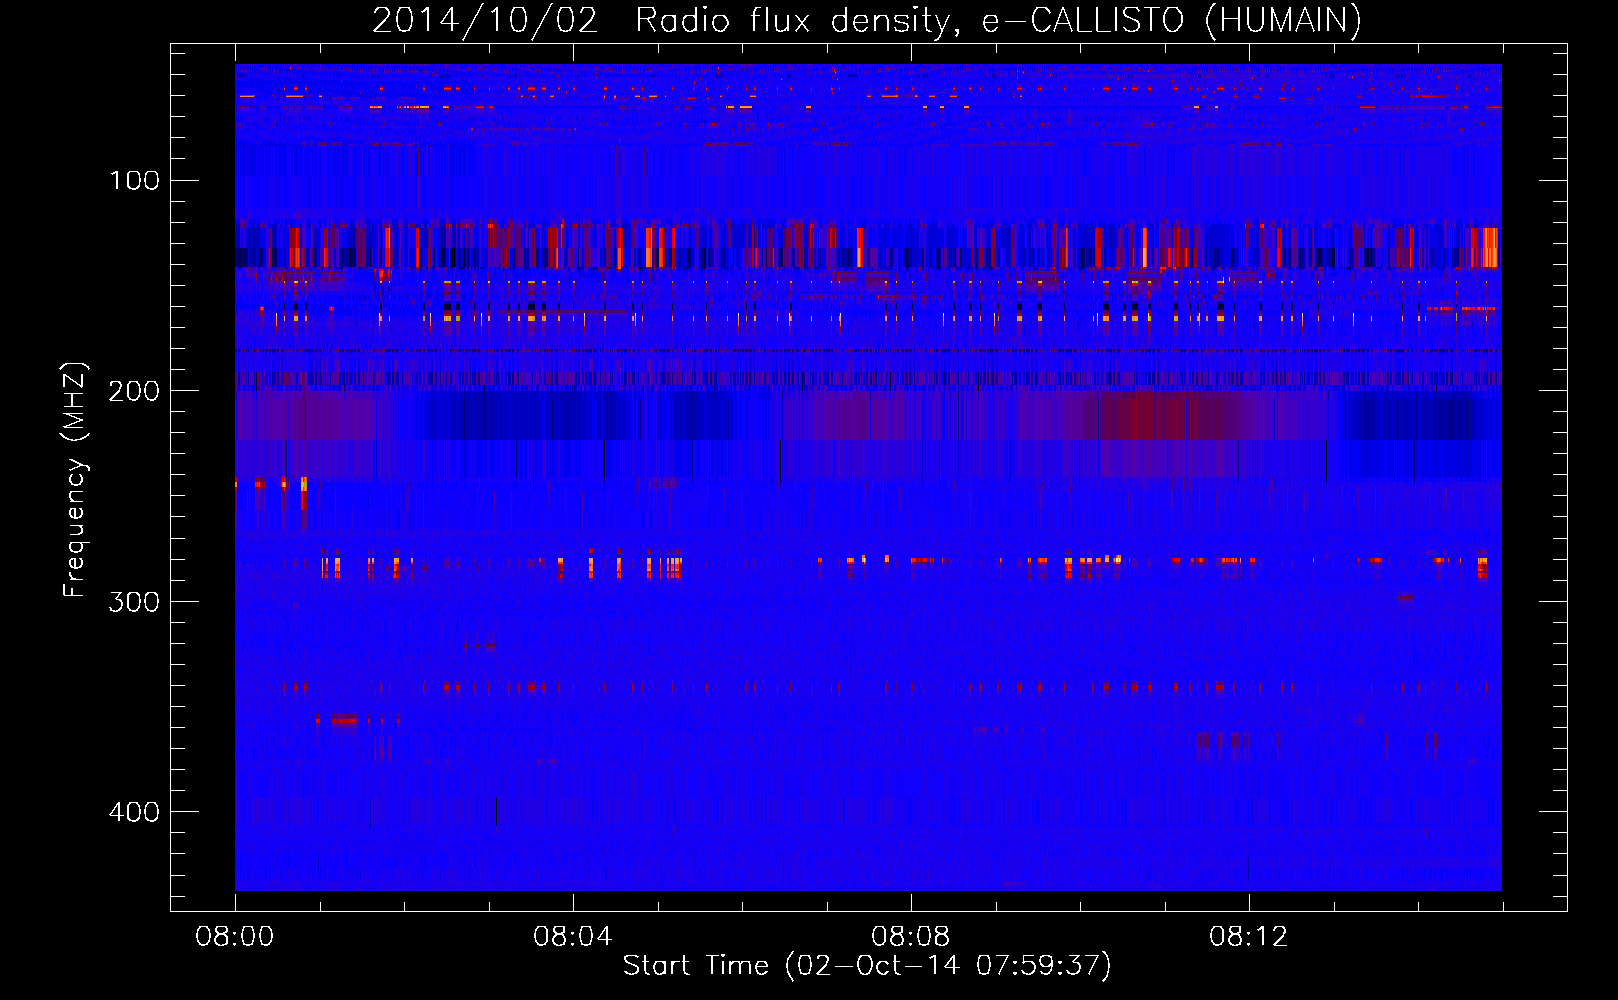Click the 08:04 time tick label
This screenshot has width=1618, height=1000.
click(x=573, y=937)
